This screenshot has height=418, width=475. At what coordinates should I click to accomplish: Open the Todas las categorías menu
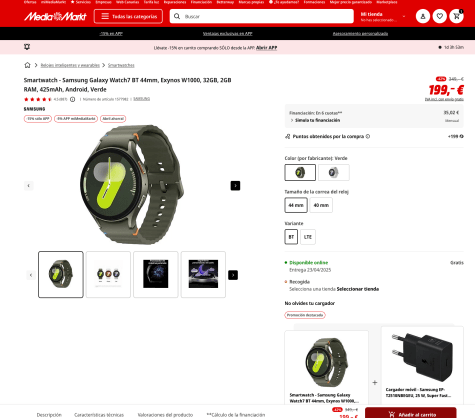point(128,16)
